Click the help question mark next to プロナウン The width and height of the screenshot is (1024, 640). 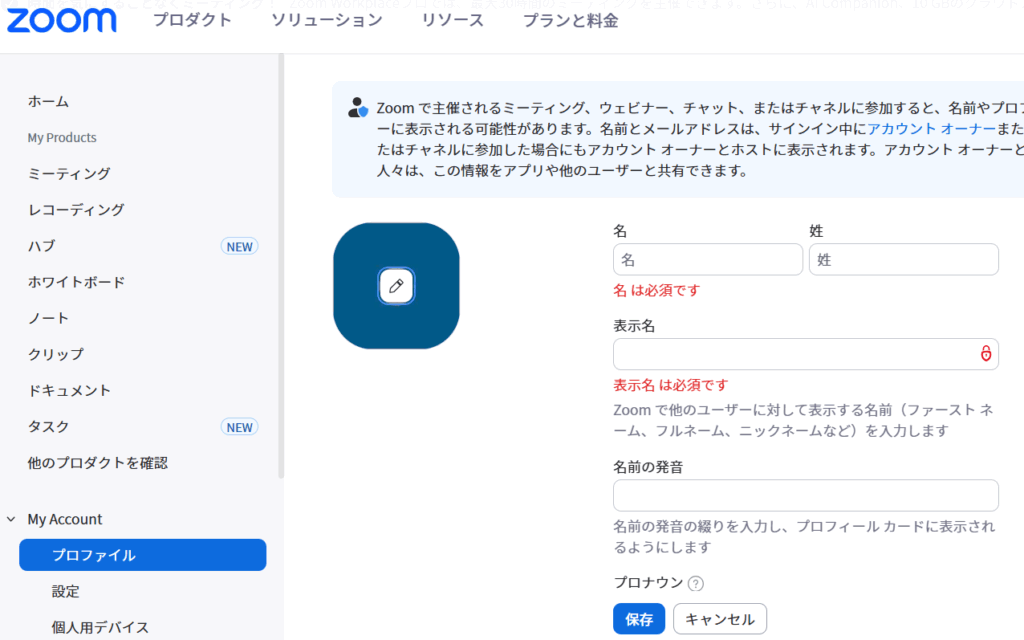tap(696, 584)
